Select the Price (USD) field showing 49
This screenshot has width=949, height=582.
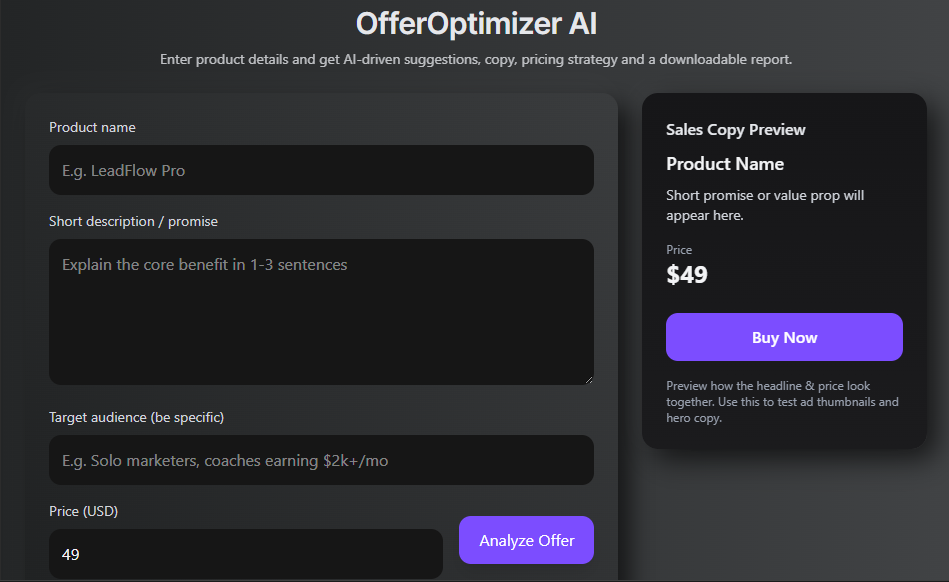click(x=245, y=554)
